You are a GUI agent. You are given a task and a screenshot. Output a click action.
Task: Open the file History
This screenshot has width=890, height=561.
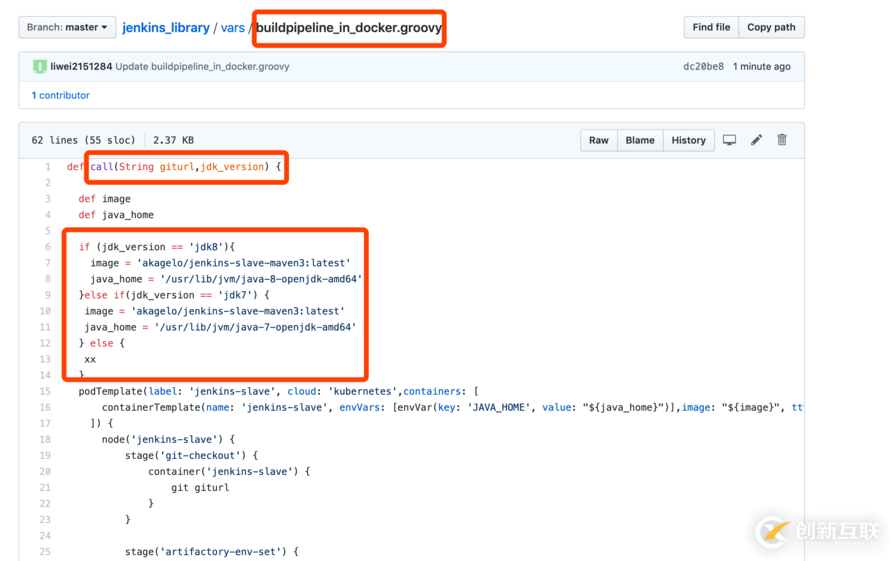[688, 140]
